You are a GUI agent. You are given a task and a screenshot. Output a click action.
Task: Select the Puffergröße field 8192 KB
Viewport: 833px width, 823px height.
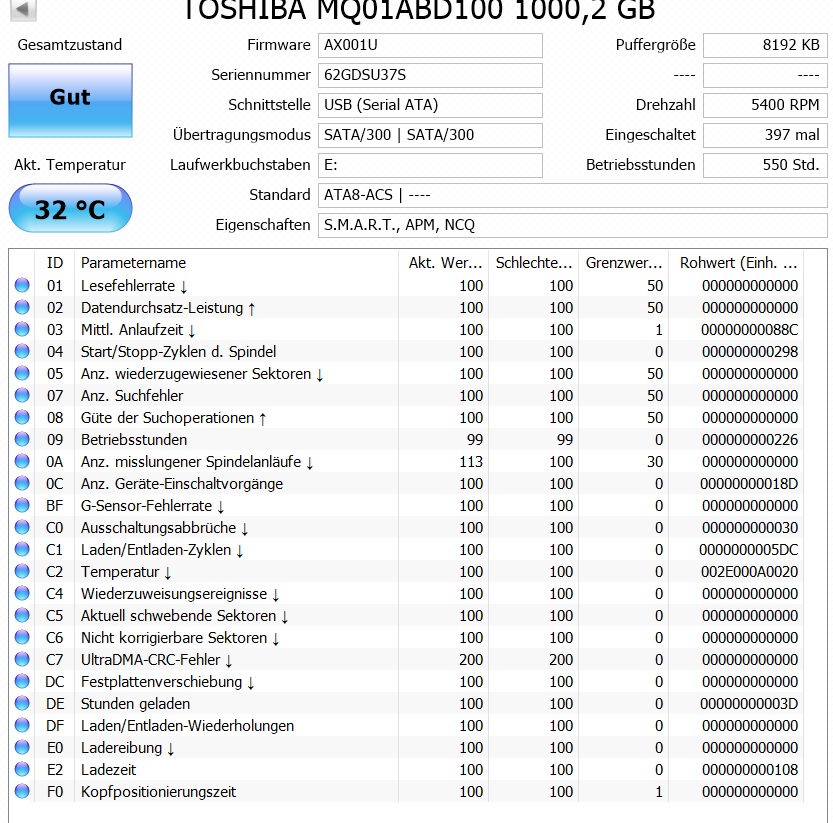(765, 45)
